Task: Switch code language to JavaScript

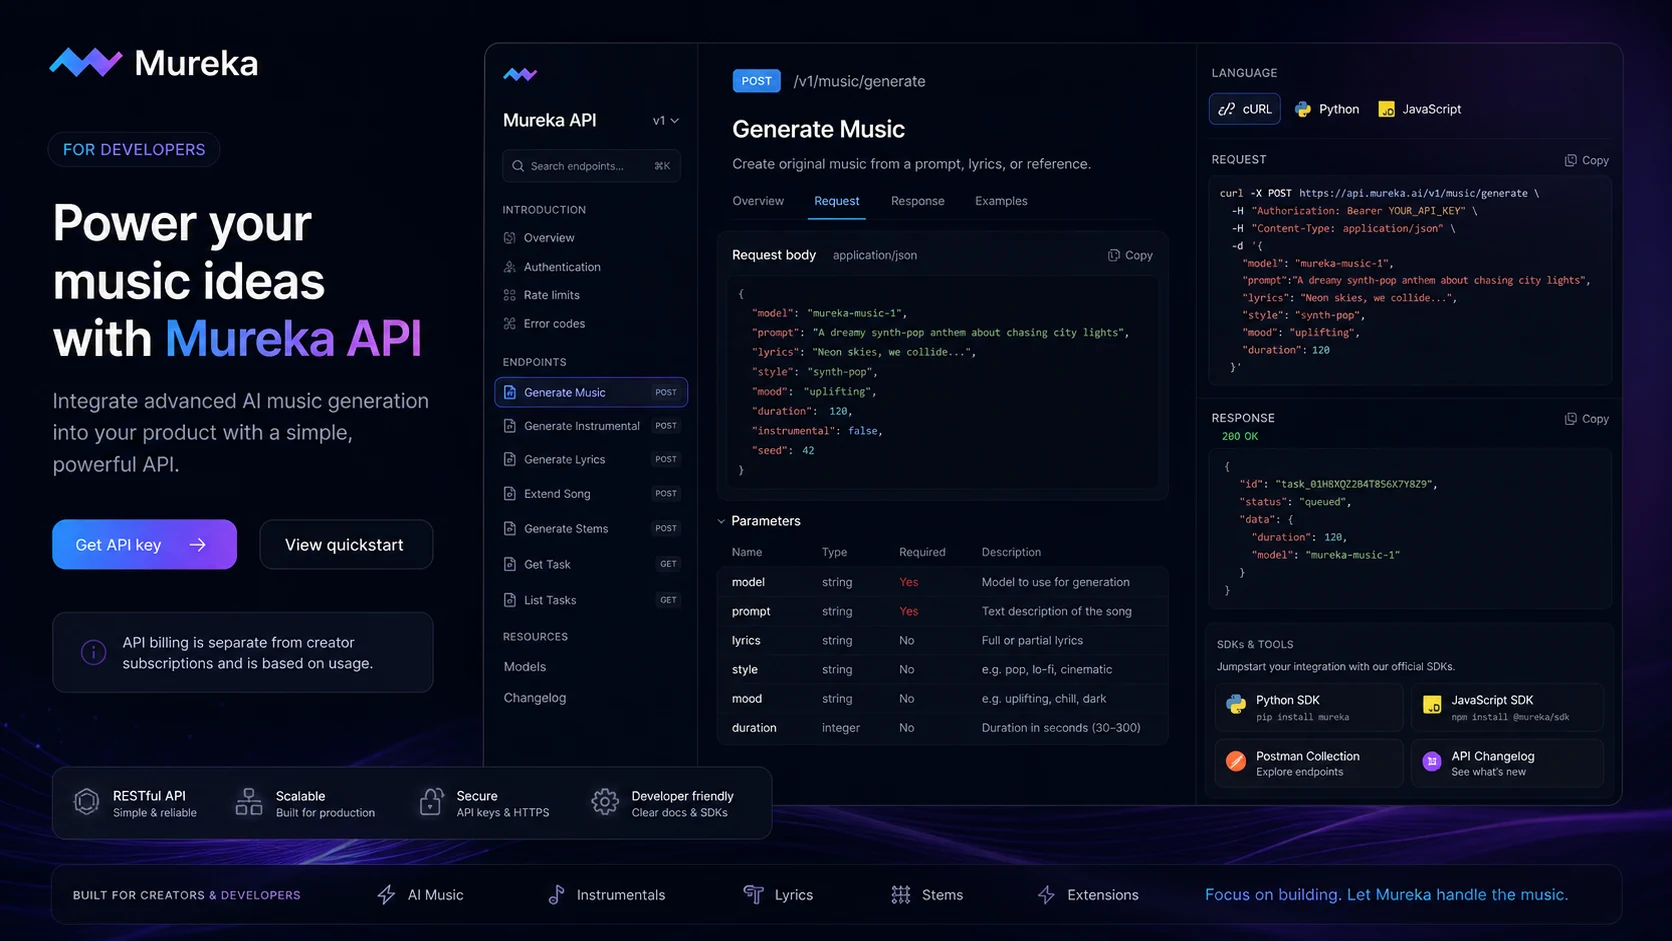Action: [1420, 109]
